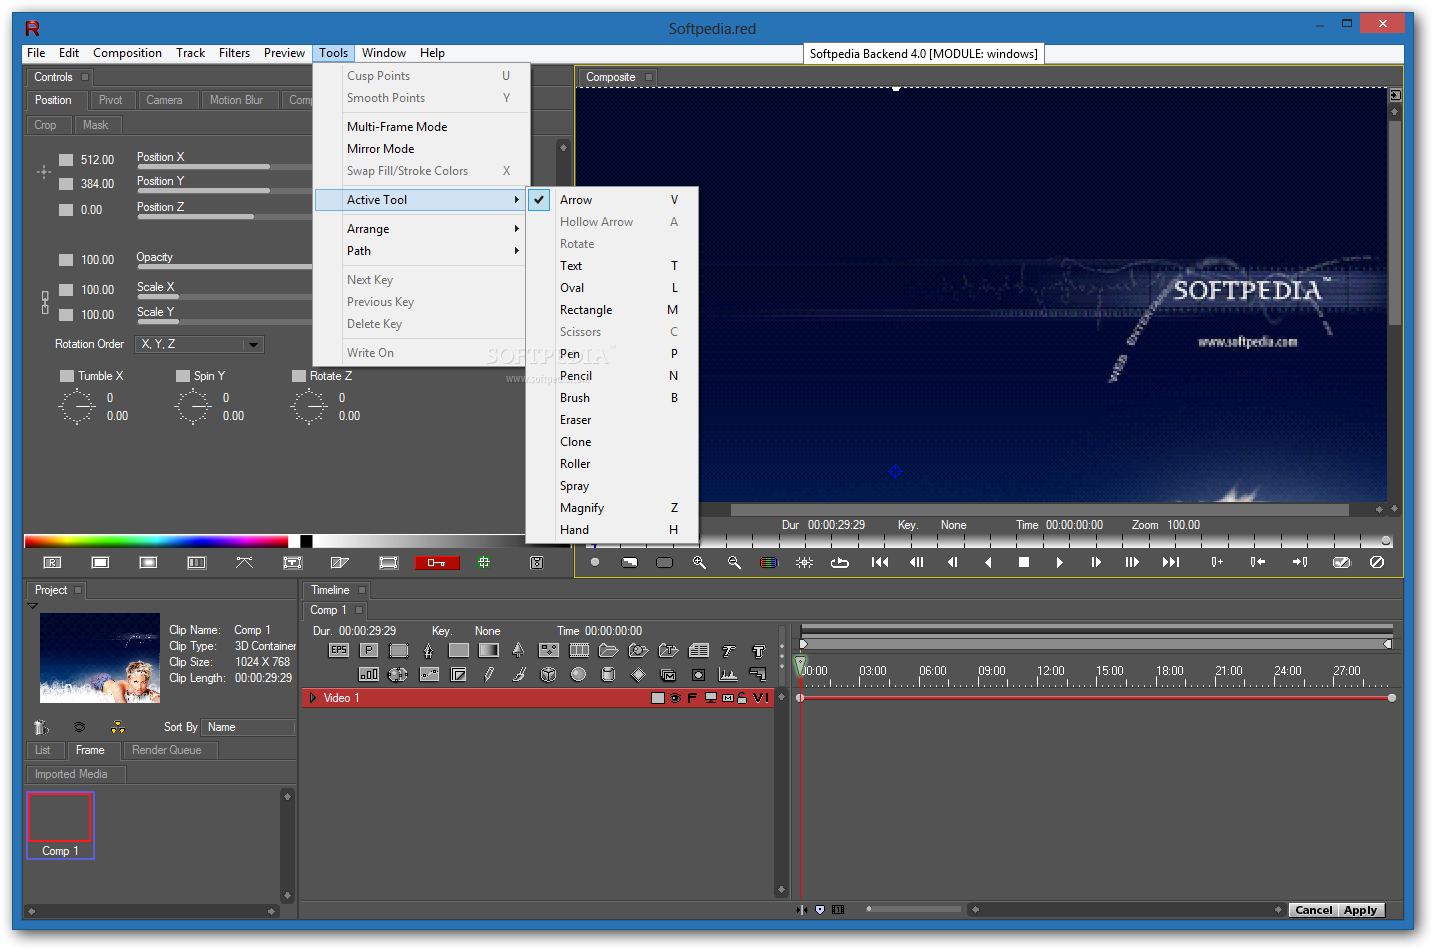The height and width of the screenshot is (950, 1434).
Task: Click the bezier path icon in Controls toolbar
Action: point(244,563)
